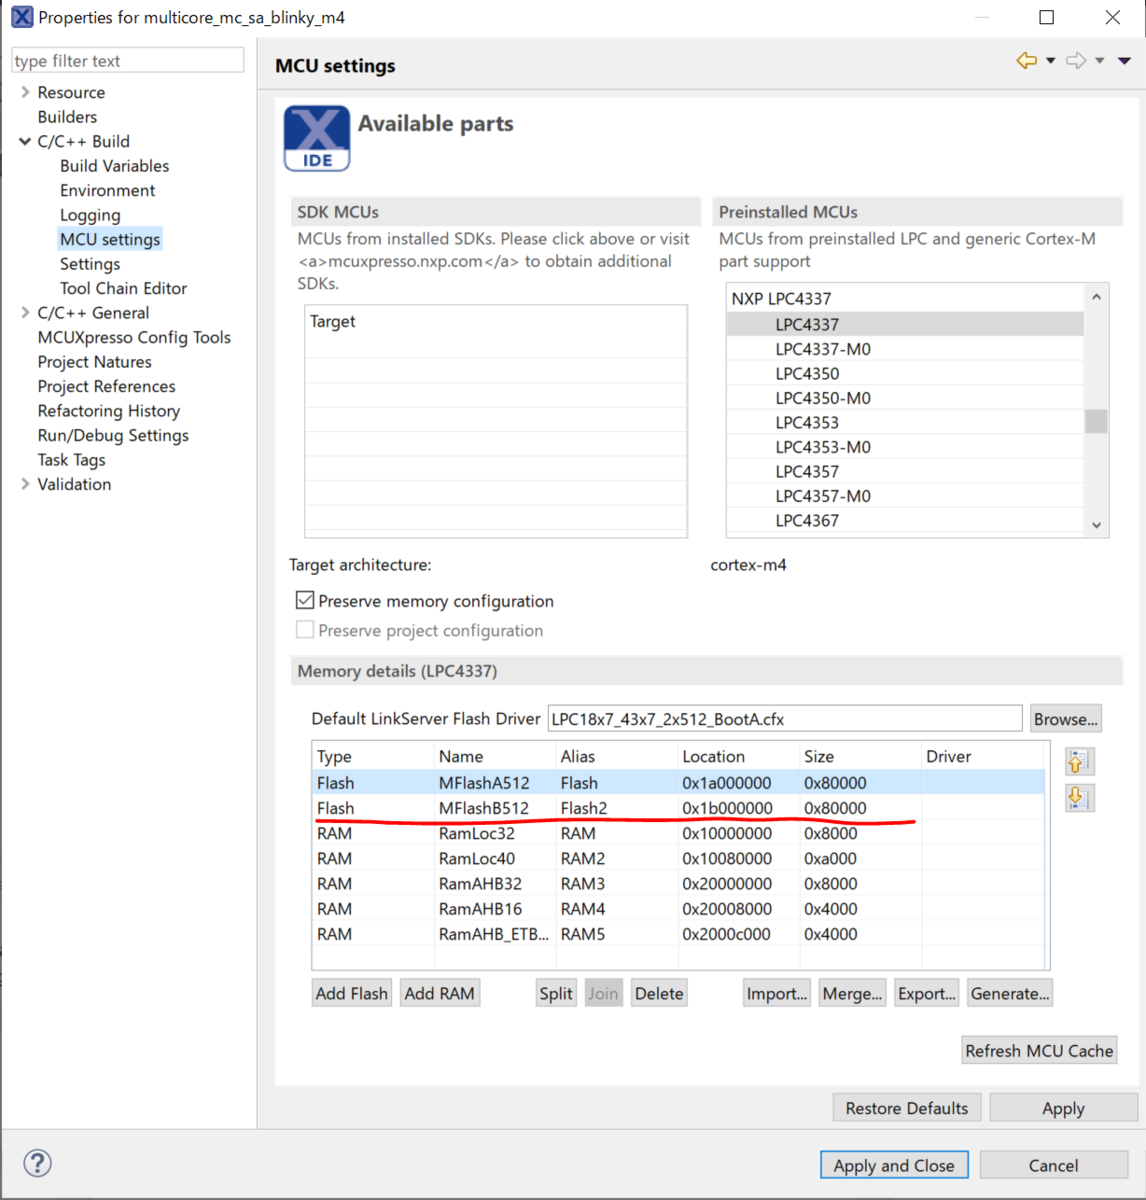Open the Environment properties page
This screenshot has width=1146, height=1200.
pos(107,190)
